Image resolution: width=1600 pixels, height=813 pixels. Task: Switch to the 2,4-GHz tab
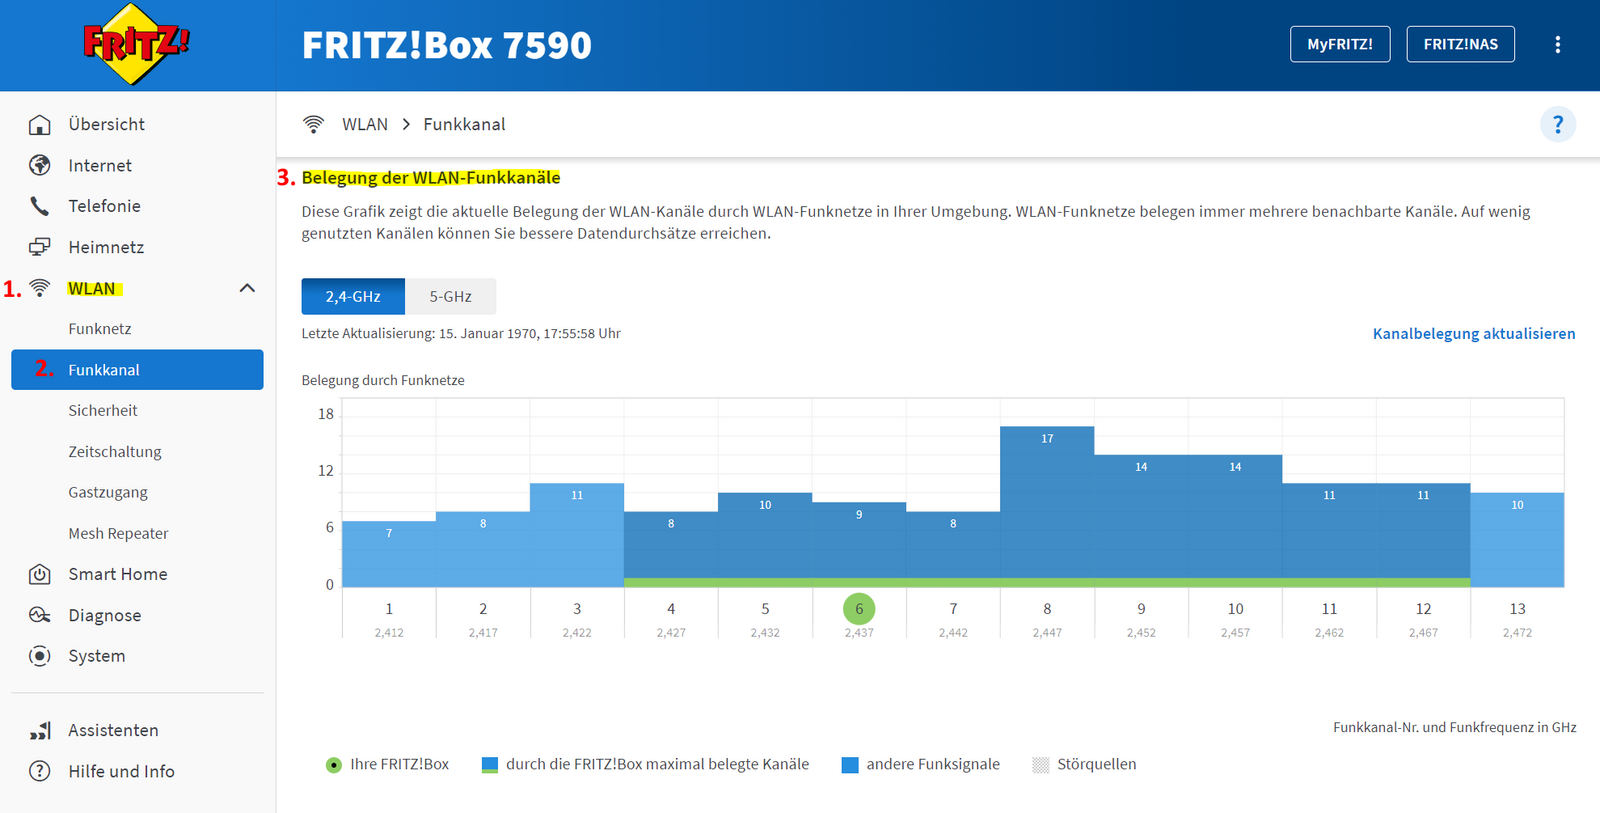353,296
